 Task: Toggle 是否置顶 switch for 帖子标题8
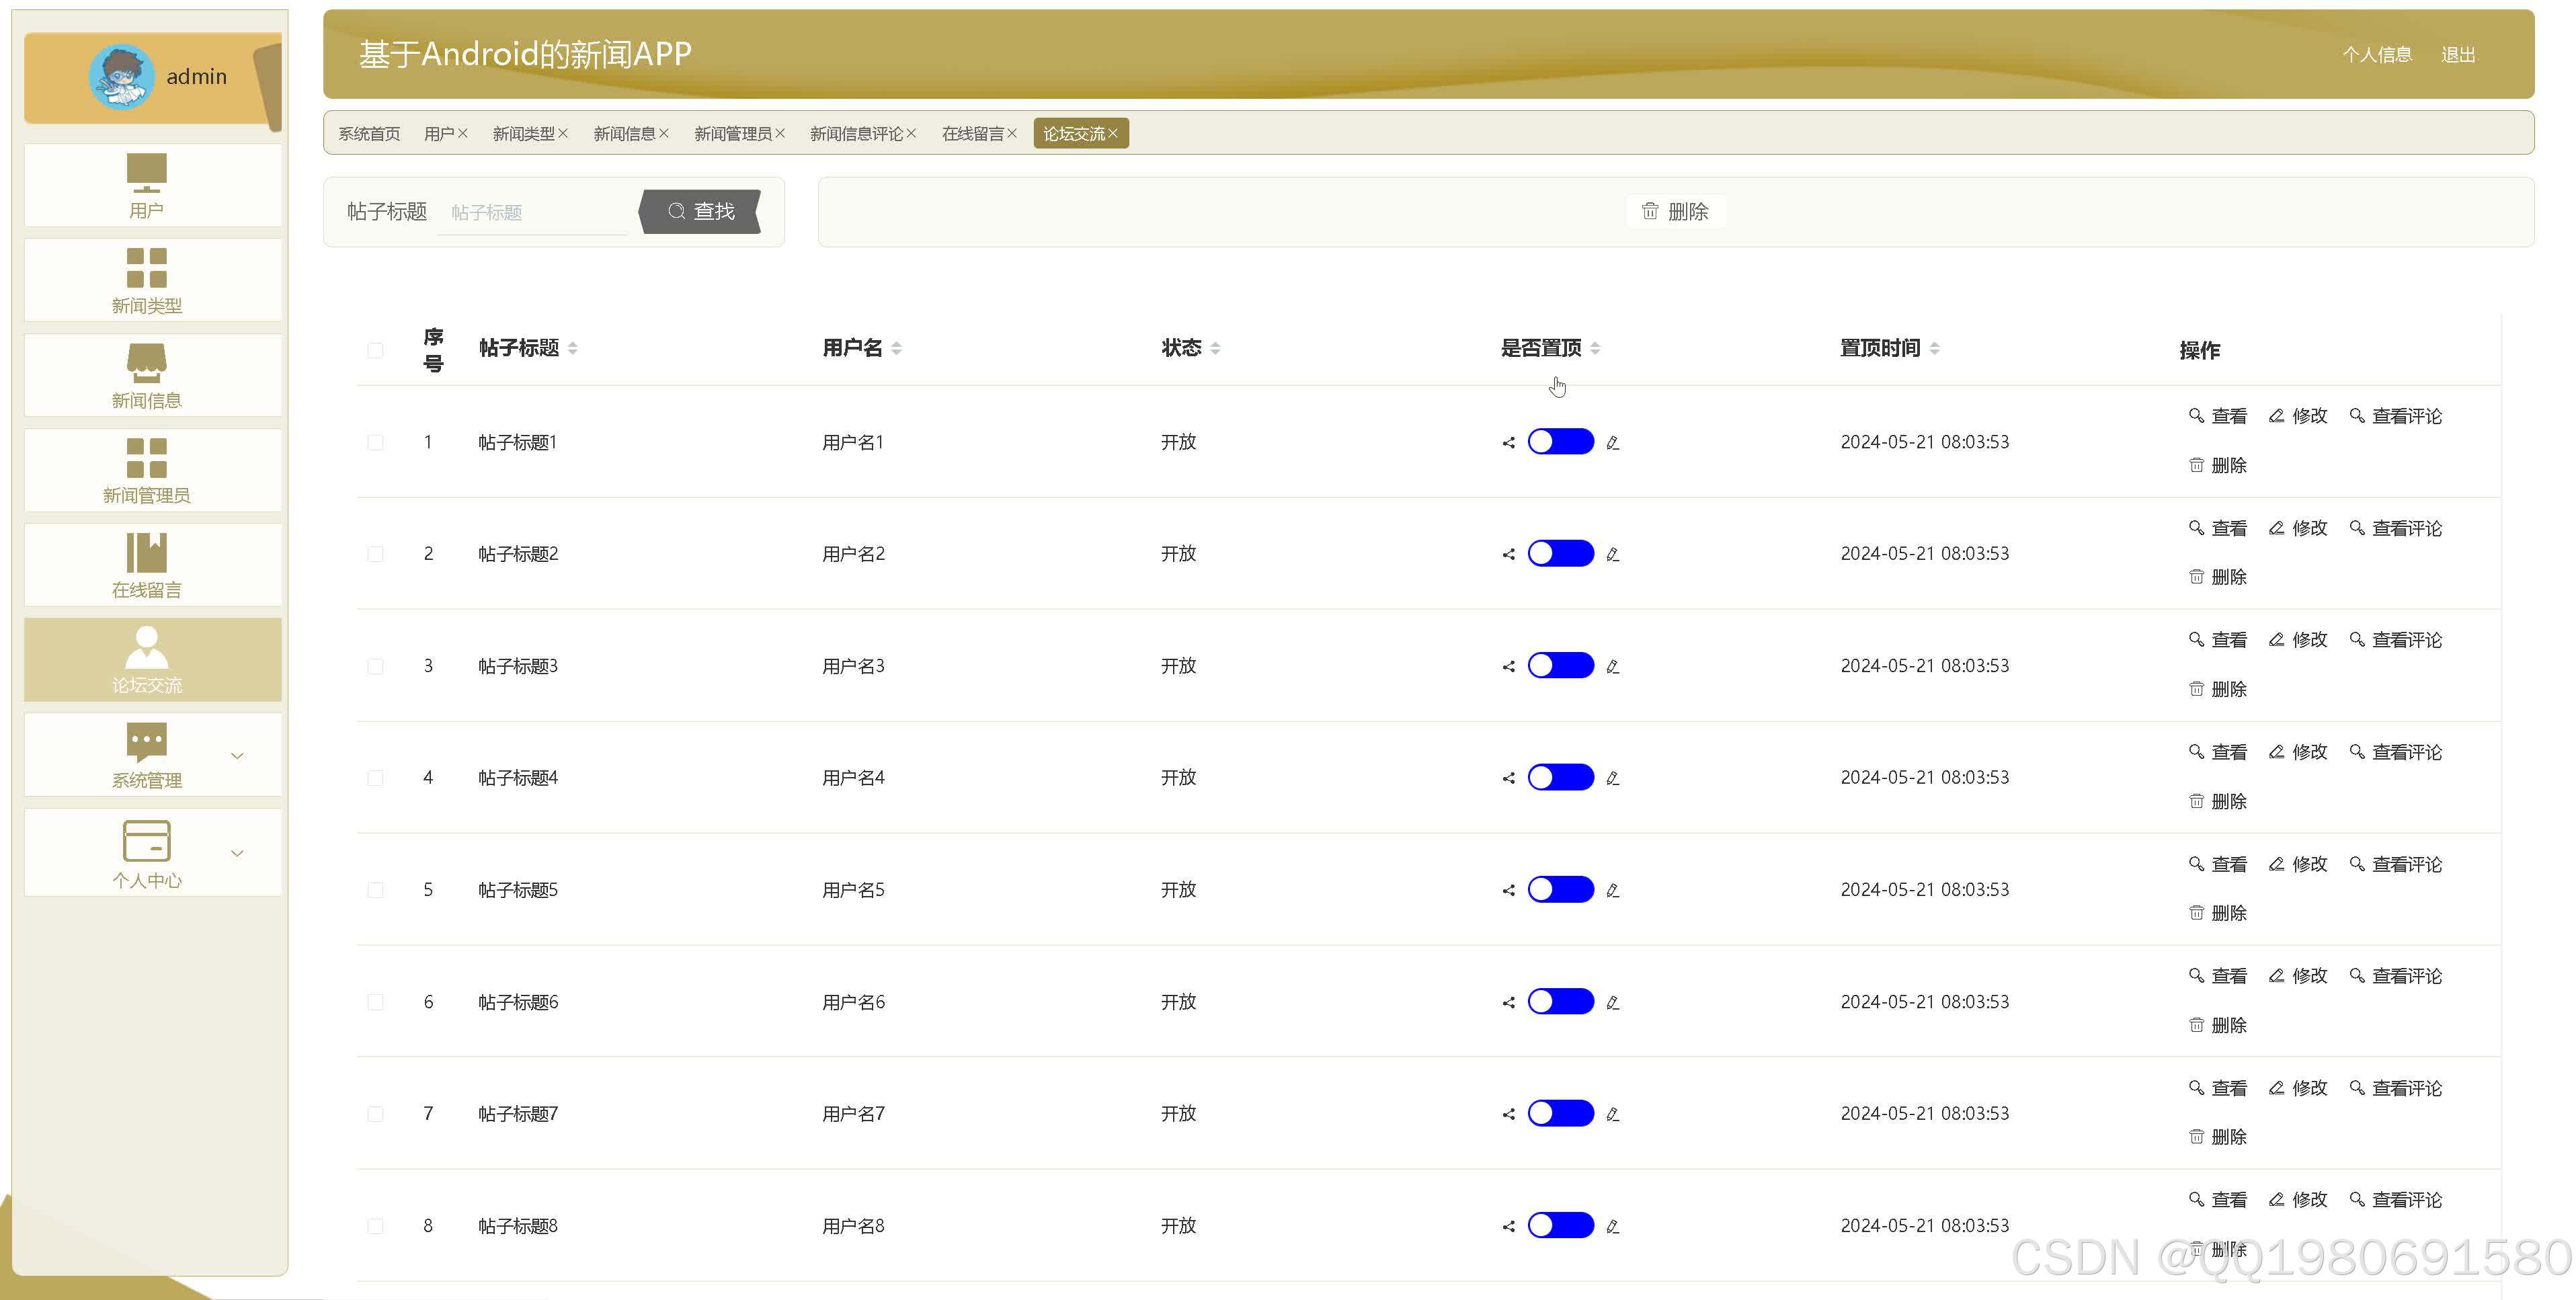(1561, 1226)
